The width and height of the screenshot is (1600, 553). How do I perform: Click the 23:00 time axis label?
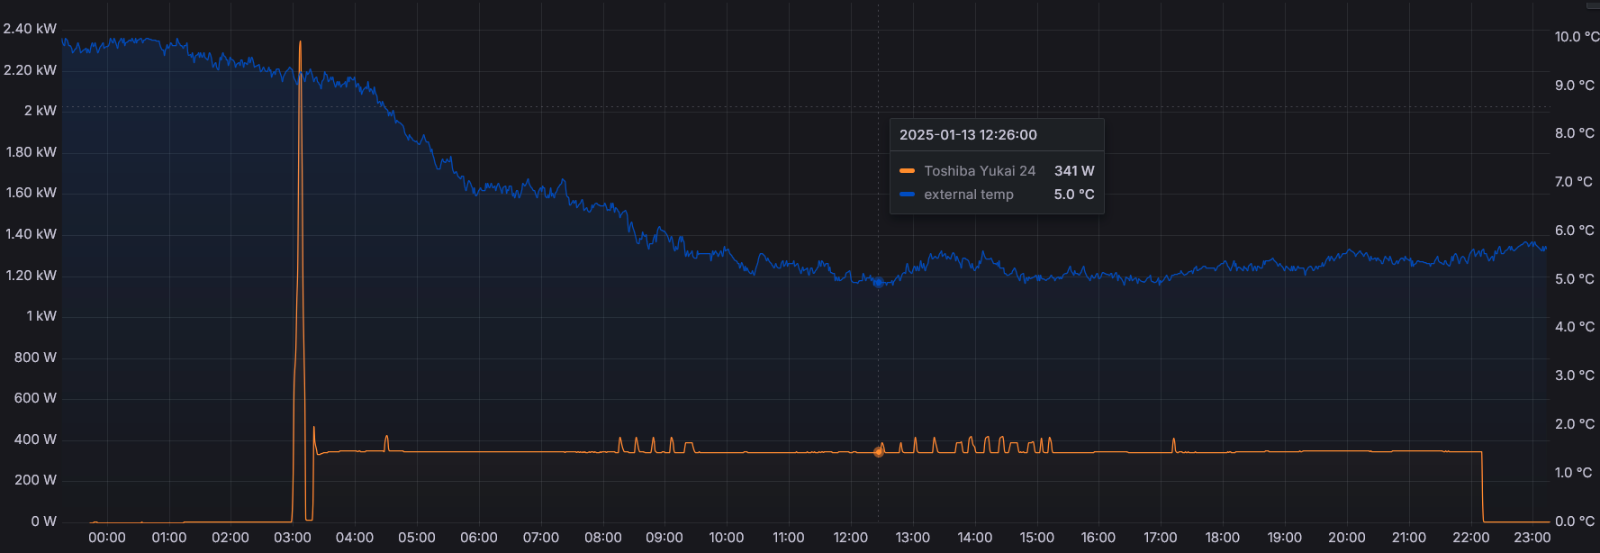point(1533,538)
